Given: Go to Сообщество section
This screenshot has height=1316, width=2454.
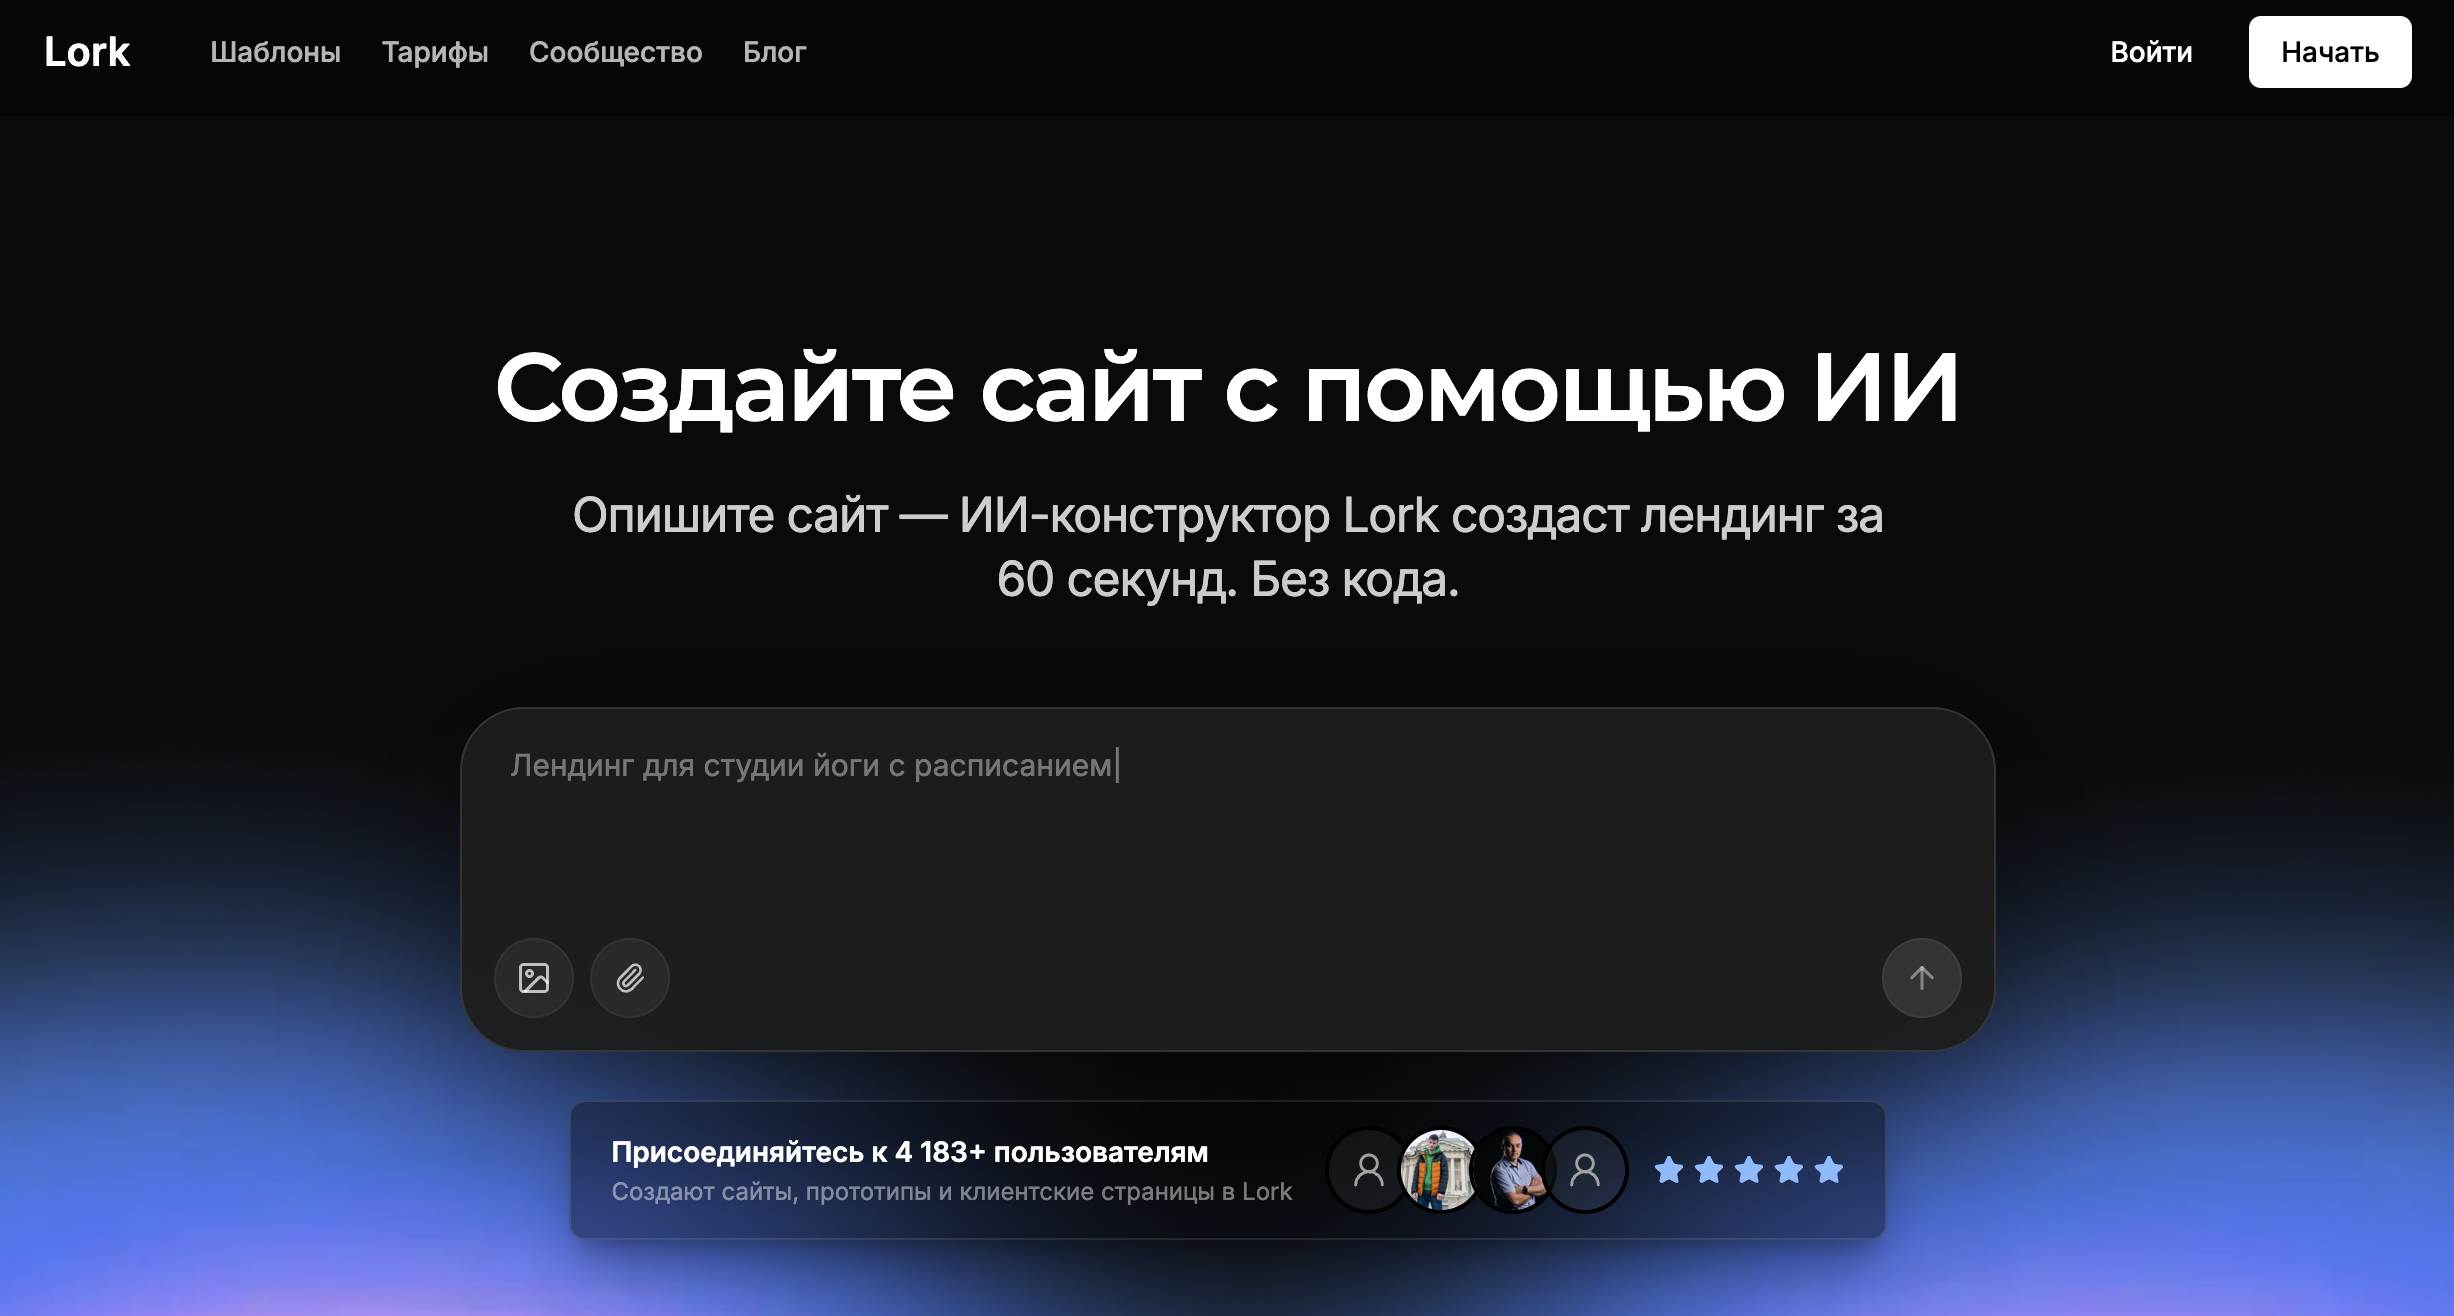Looking at the screenshot, I should 616,52.
